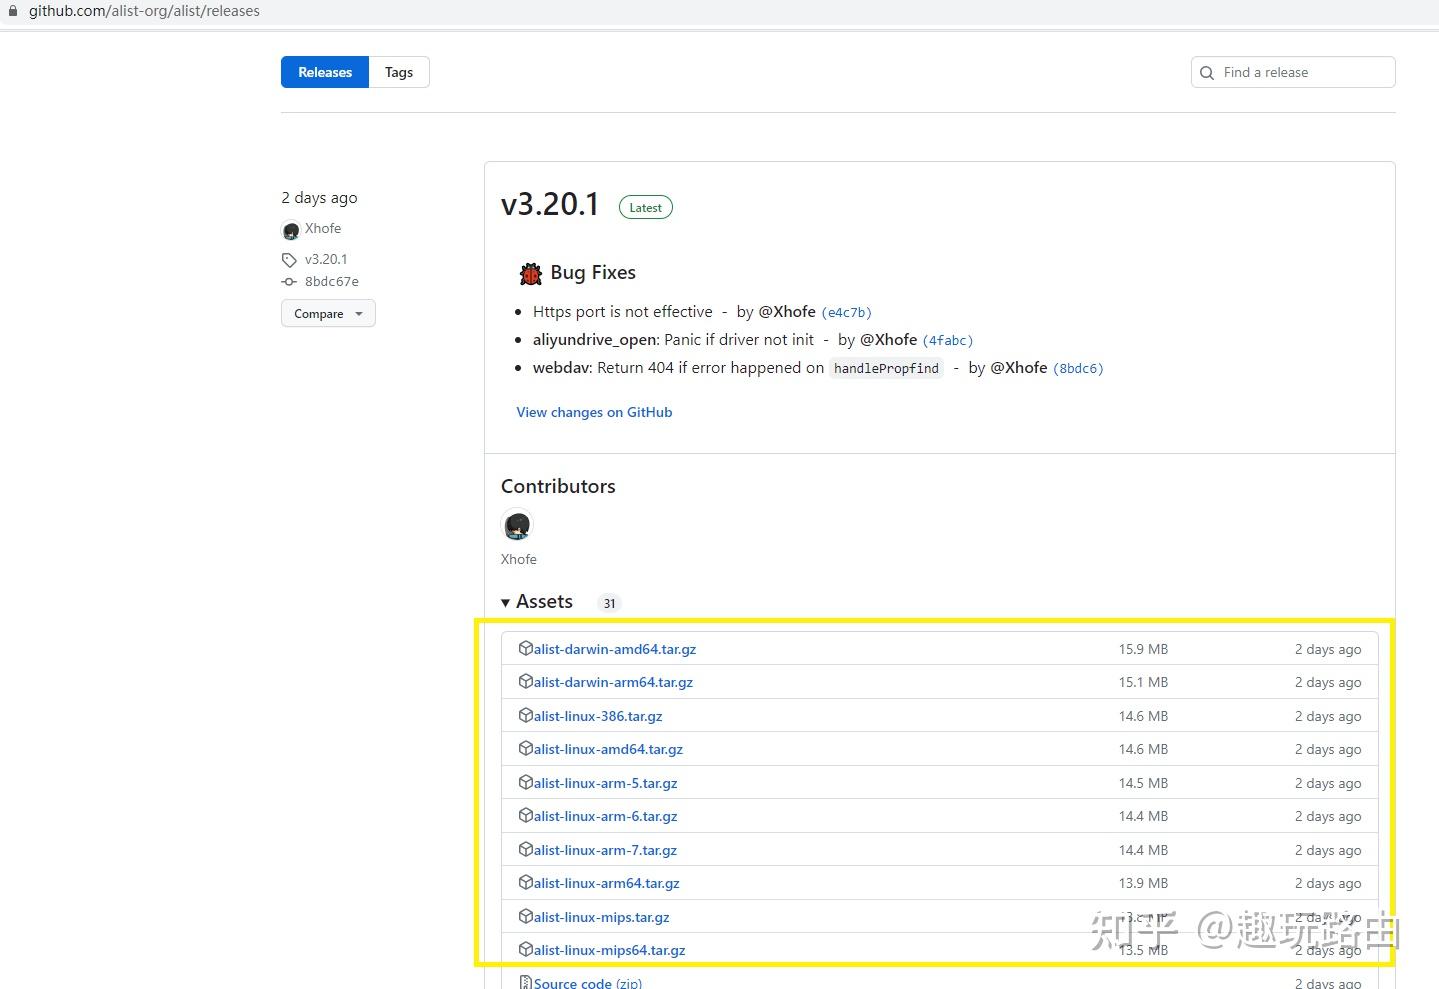
Task: Click @Xhofe mention on webdav fix
Action: (x=1019, y=368)
